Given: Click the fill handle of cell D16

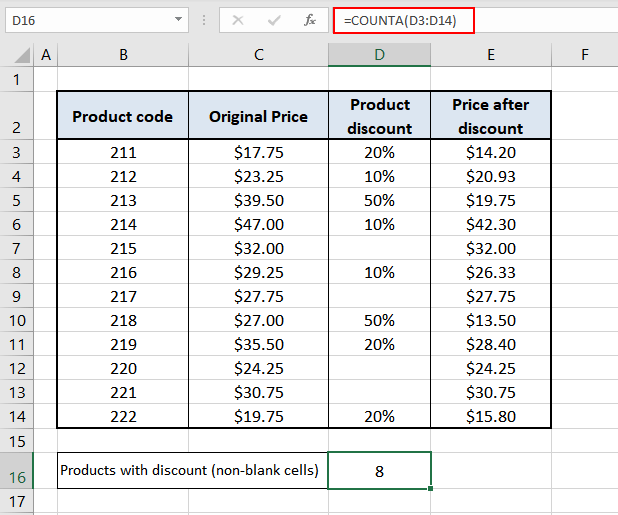Looking at the screenshot, I should tap(430, 489).
